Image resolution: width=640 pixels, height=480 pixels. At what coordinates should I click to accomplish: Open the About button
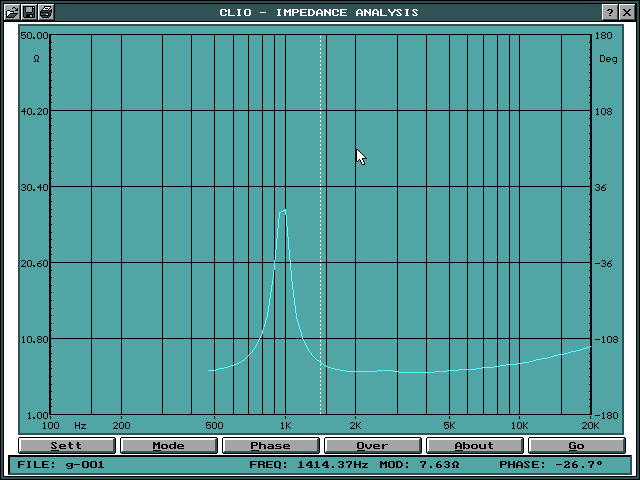tap(475, 445)
